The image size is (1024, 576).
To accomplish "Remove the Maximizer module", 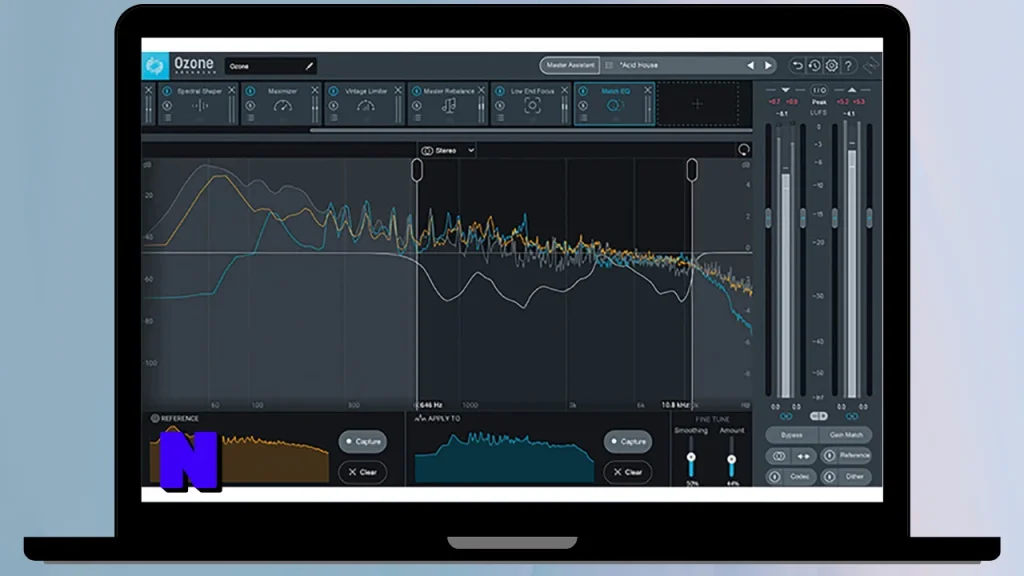I will [315, 90].
